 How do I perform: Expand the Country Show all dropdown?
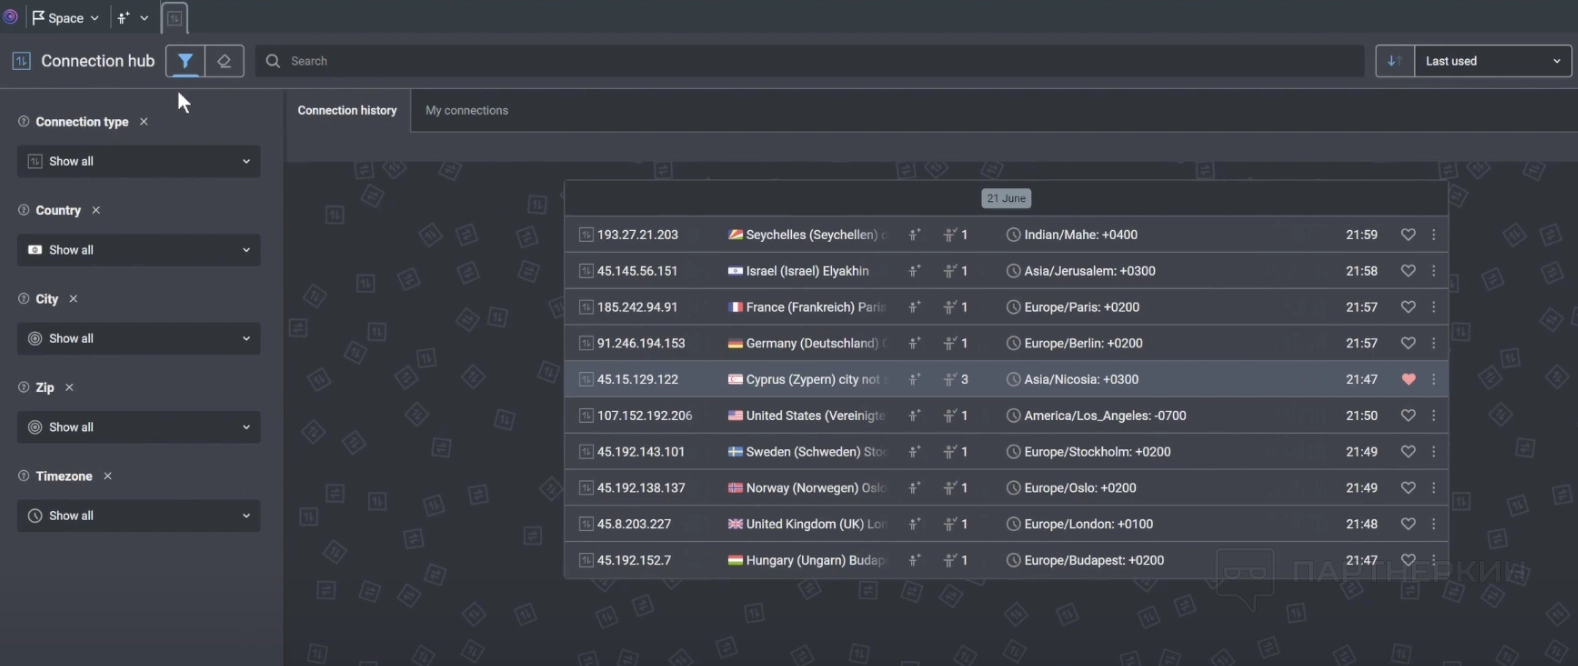139,250
